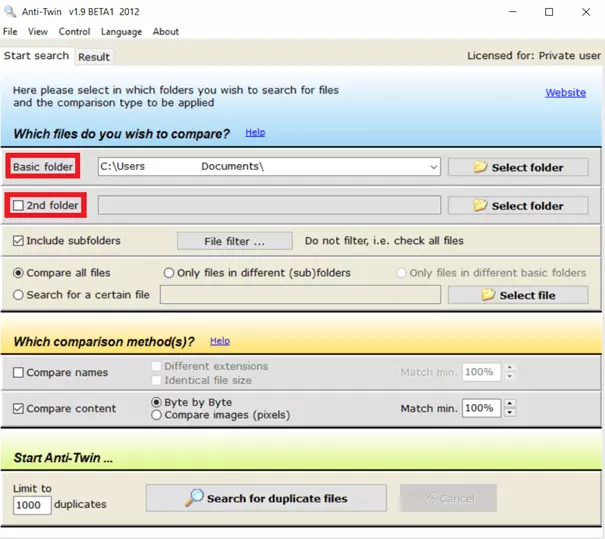
Task: Select Search for a certain file option
Action: pos(18,295)
